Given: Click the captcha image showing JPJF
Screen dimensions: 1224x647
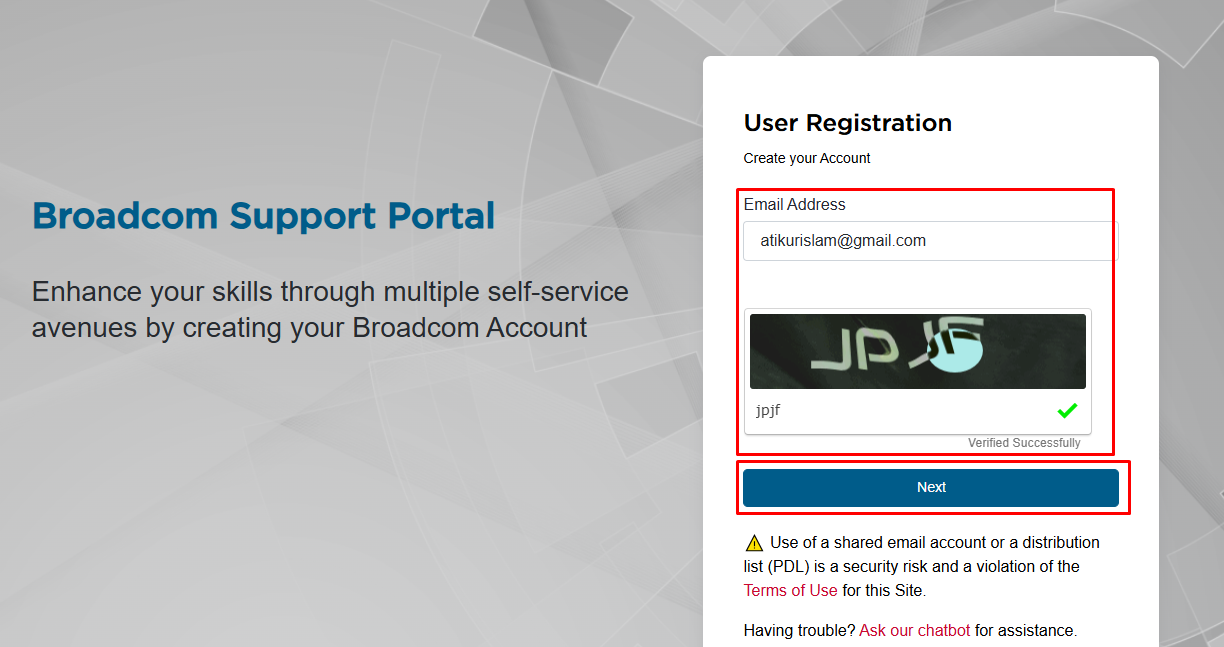Looking at the screenshot, I should point(918,352).
